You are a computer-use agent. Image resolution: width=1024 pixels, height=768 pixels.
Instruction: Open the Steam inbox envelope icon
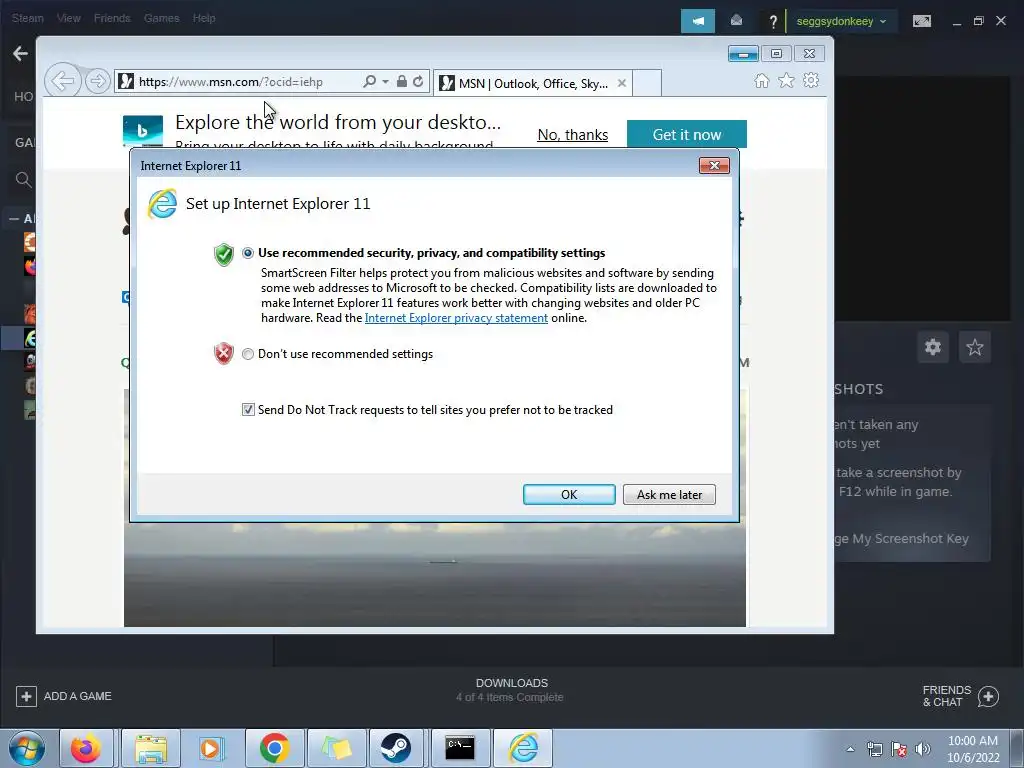point(736,21)
